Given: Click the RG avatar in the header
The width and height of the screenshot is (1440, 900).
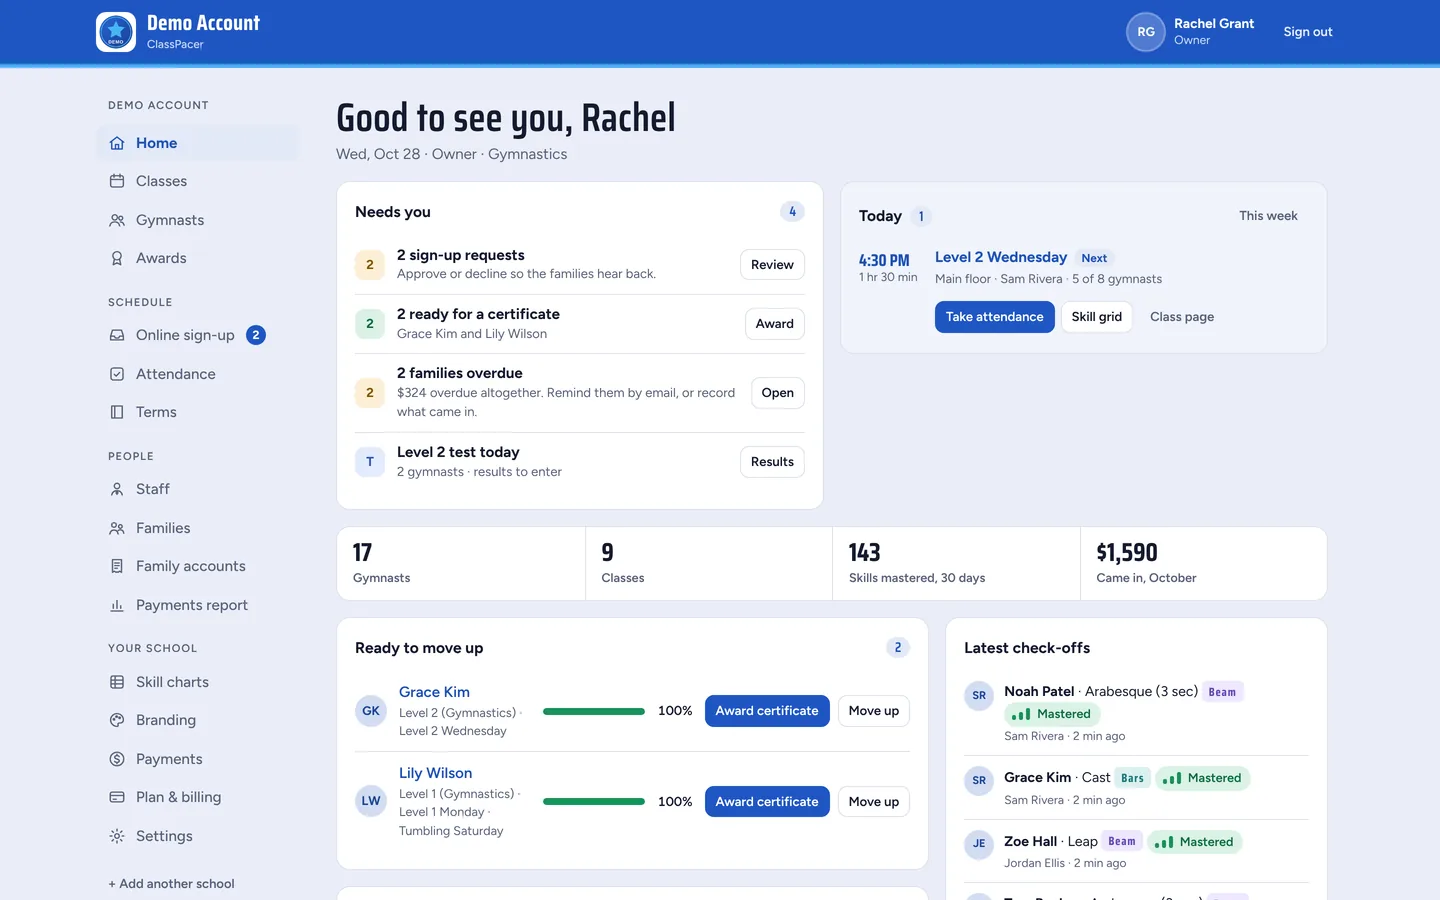Looking at the screenshot, I should (x=1146, y=32).
